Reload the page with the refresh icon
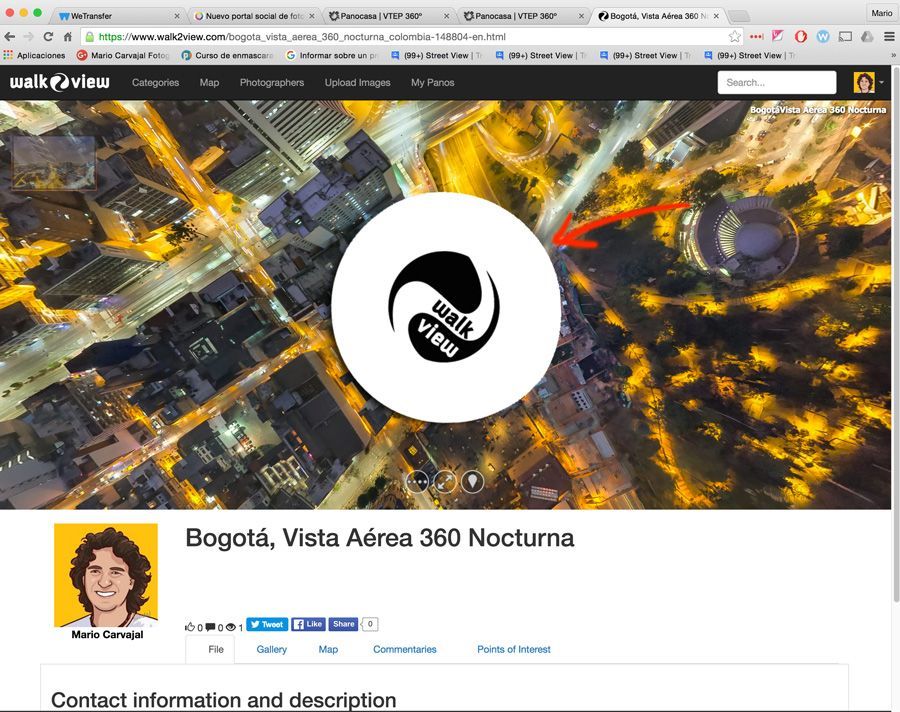 48,37
